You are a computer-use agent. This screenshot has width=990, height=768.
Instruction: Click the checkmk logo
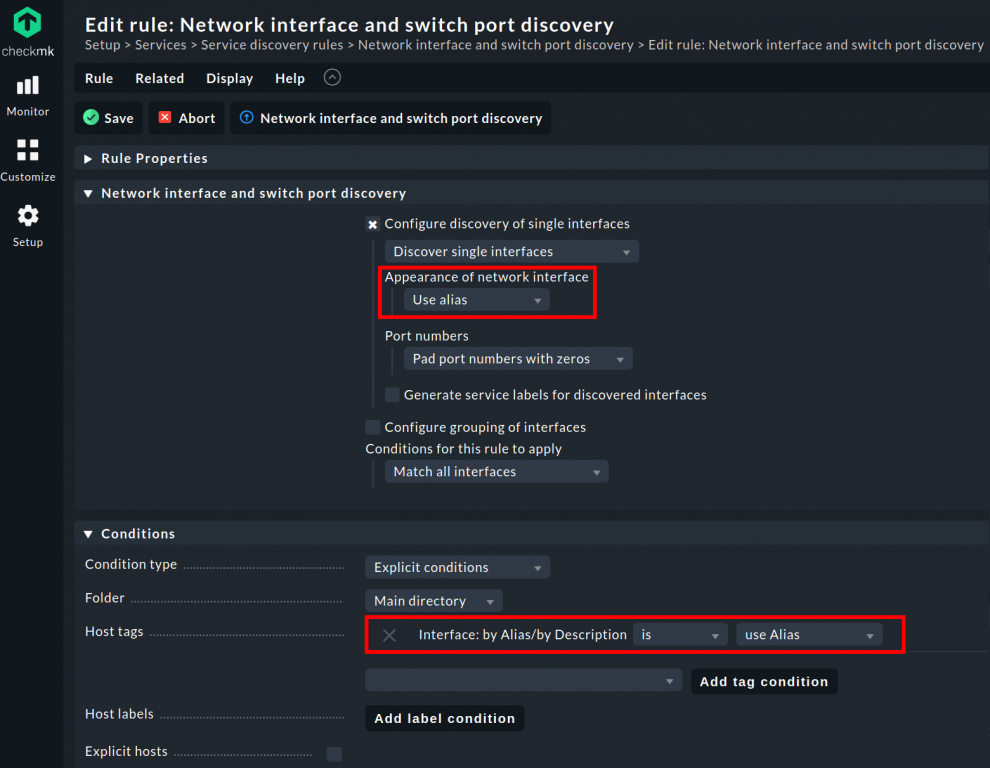point(28,24)
